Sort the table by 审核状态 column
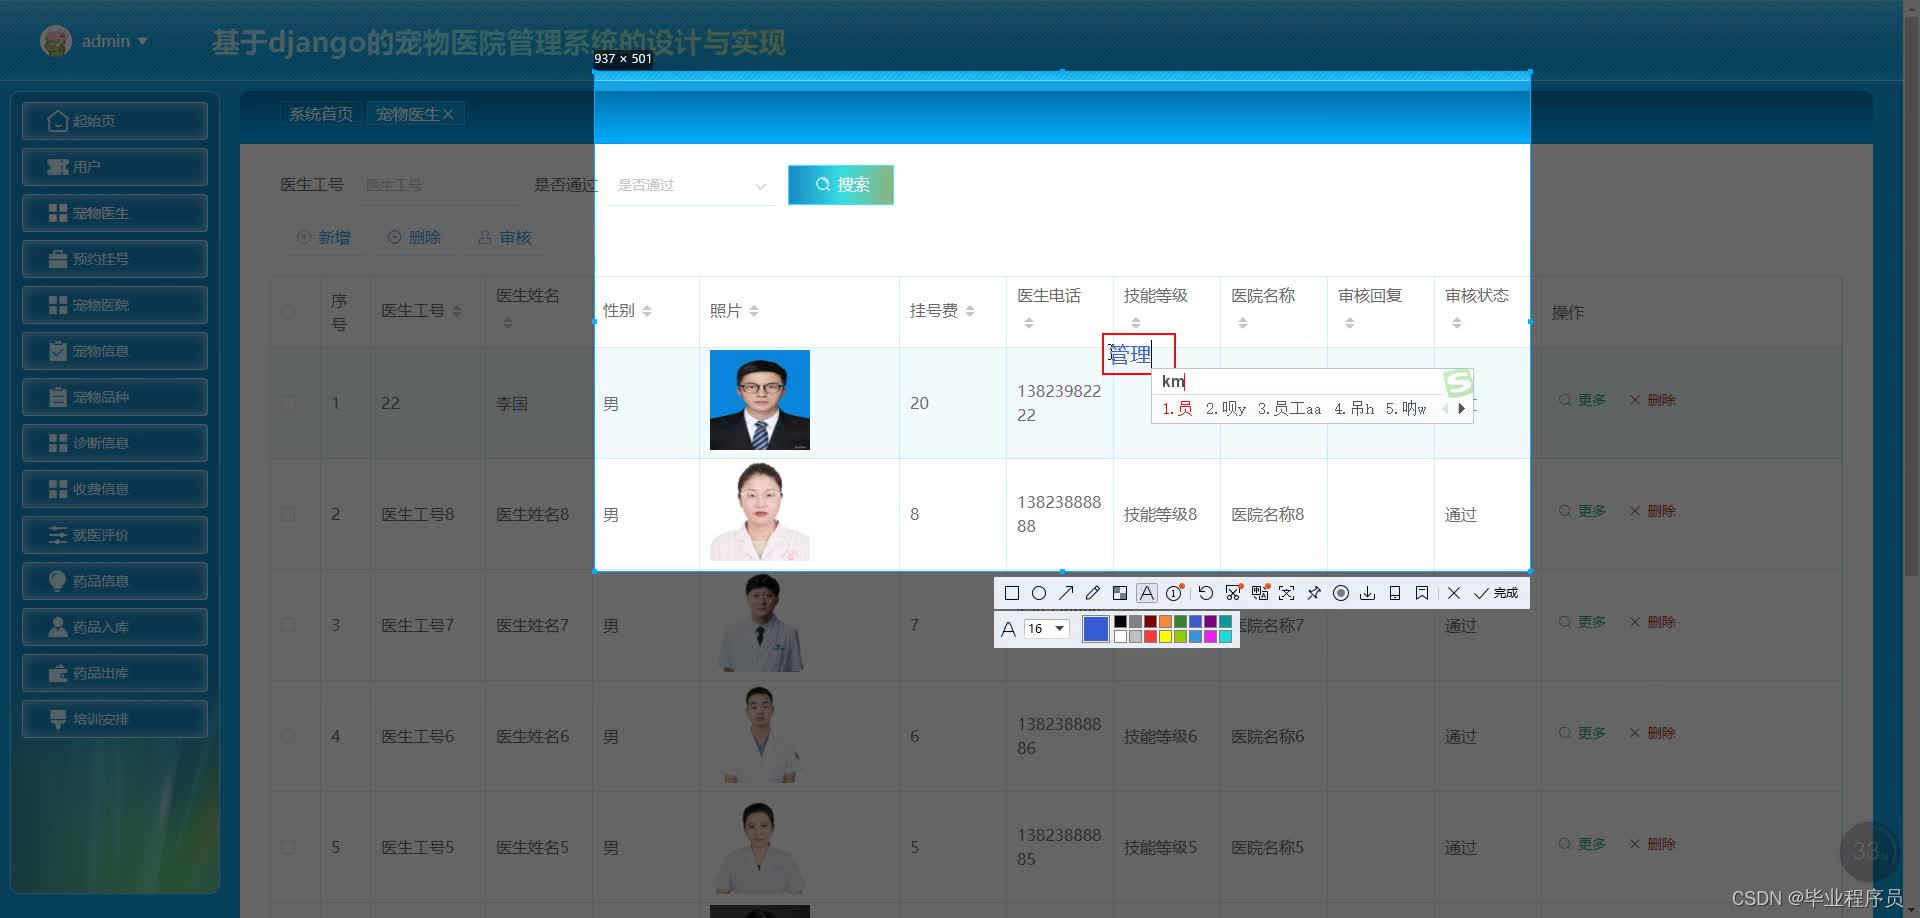The height and width of the screenshot is (918, 1920). click(1457, 323)
